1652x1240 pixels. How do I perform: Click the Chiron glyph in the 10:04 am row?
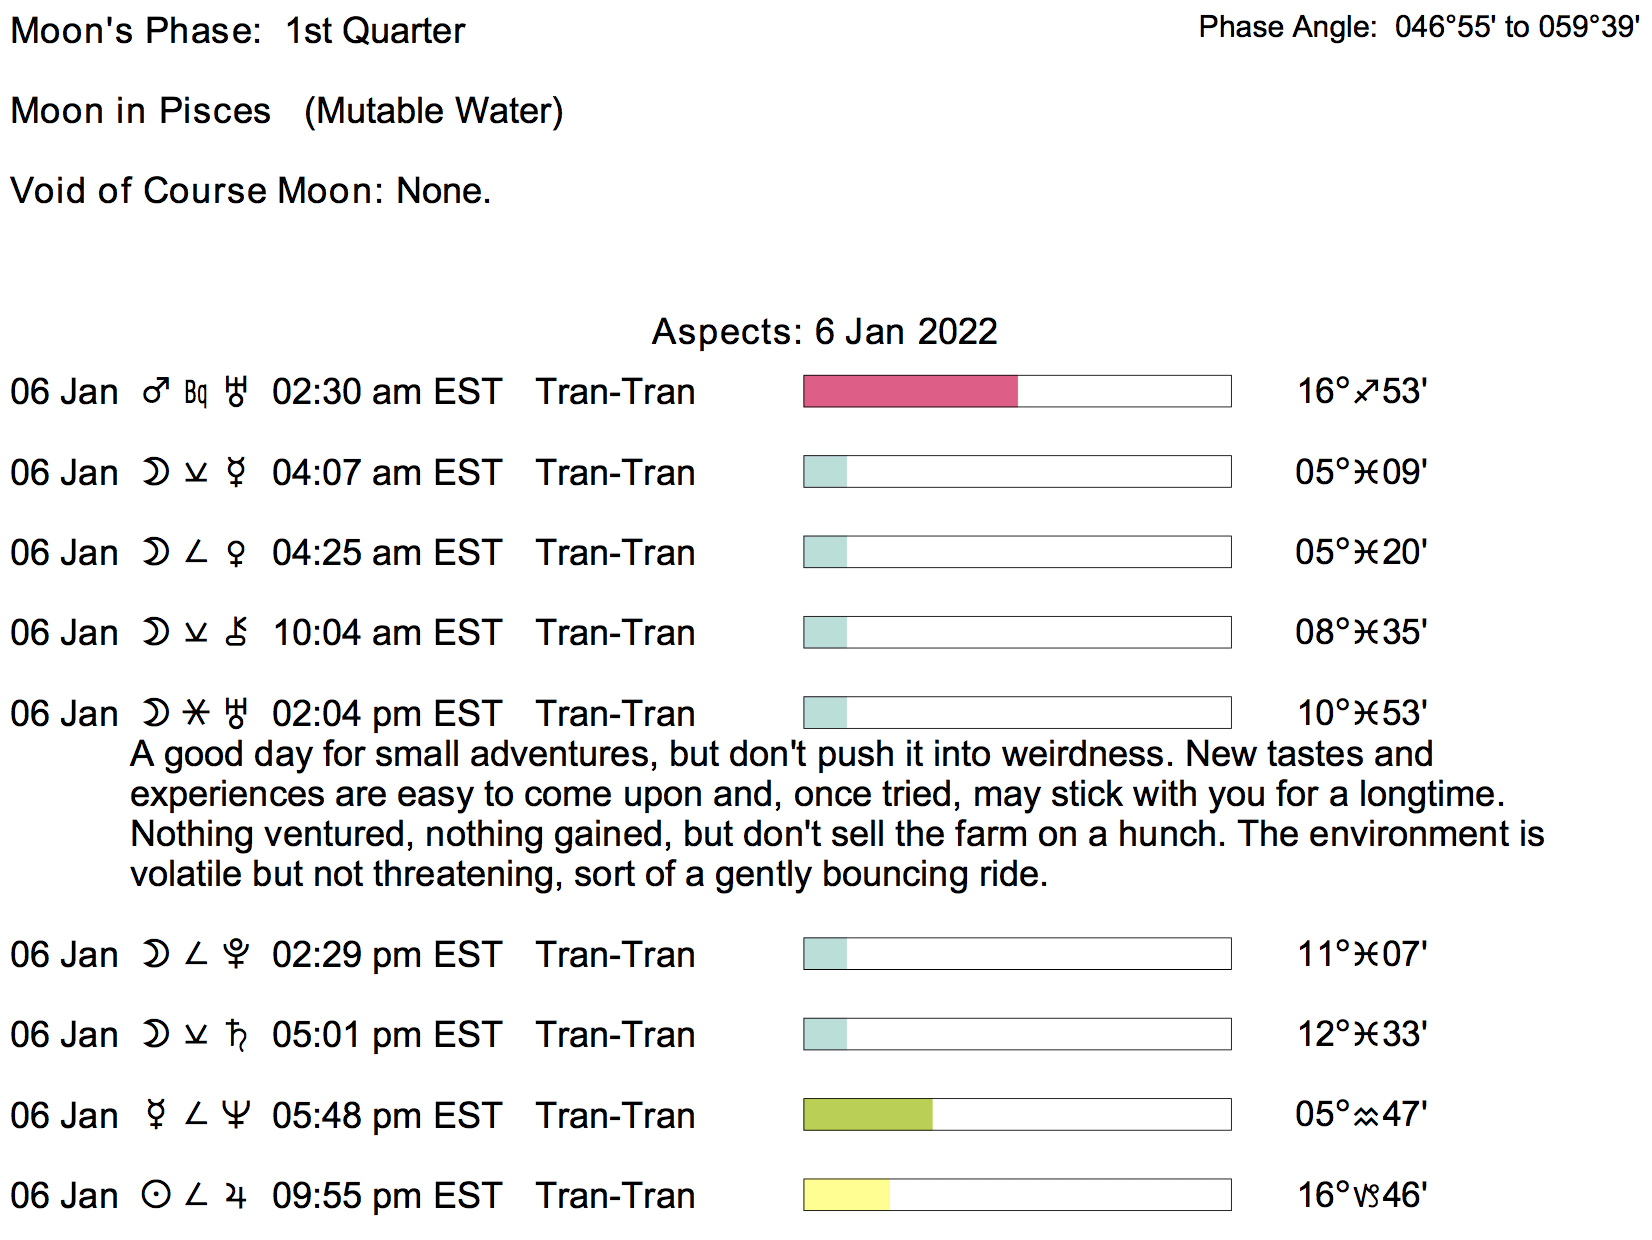236,633
